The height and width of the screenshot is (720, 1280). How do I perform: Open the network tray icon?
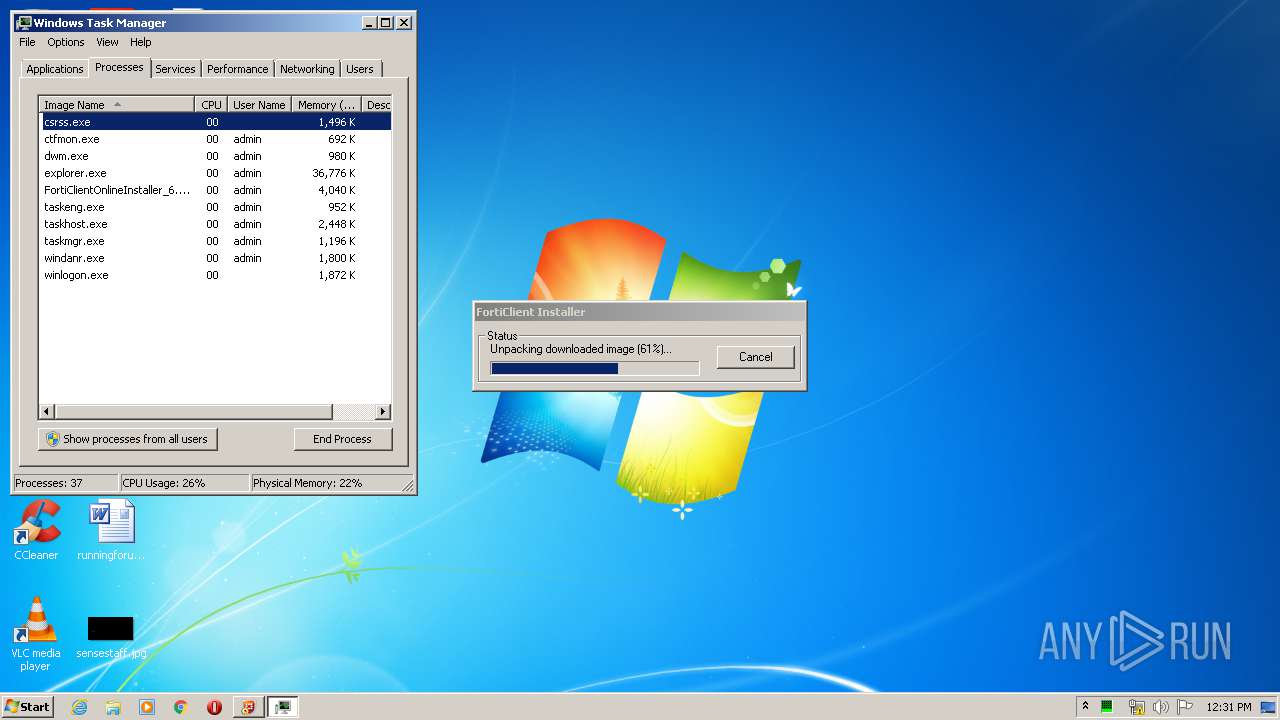1136,707
